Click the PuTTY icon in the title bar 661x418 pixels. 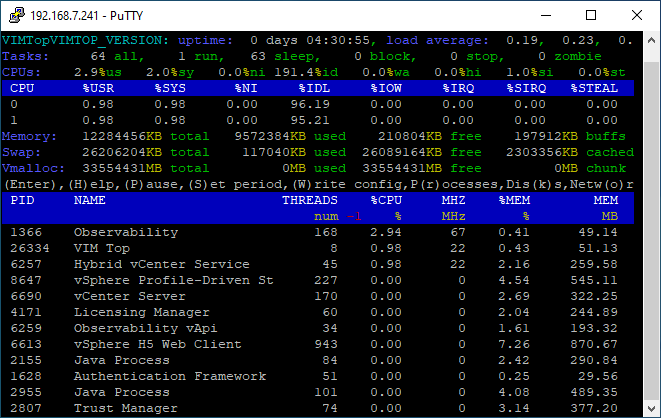(16, 16)
